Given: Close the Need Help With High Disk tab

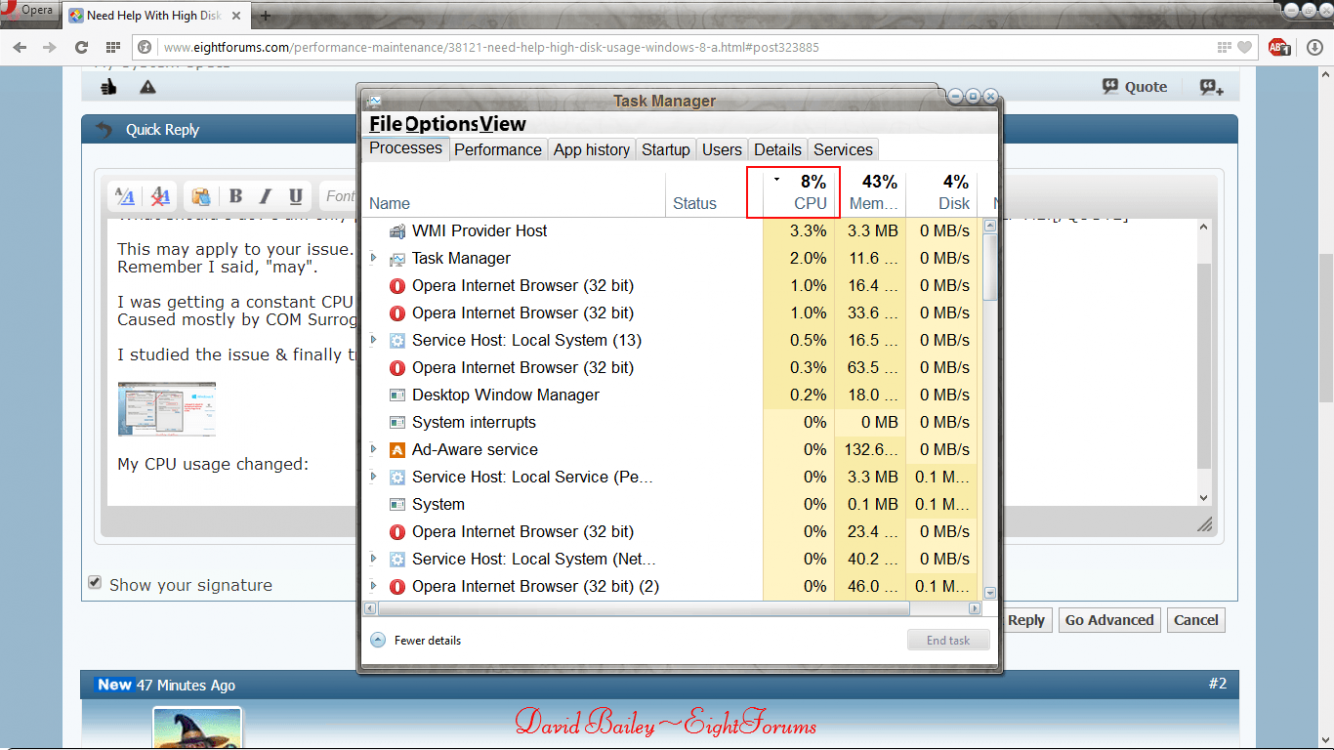Looking at the screenshot, I should click(236, 15).
